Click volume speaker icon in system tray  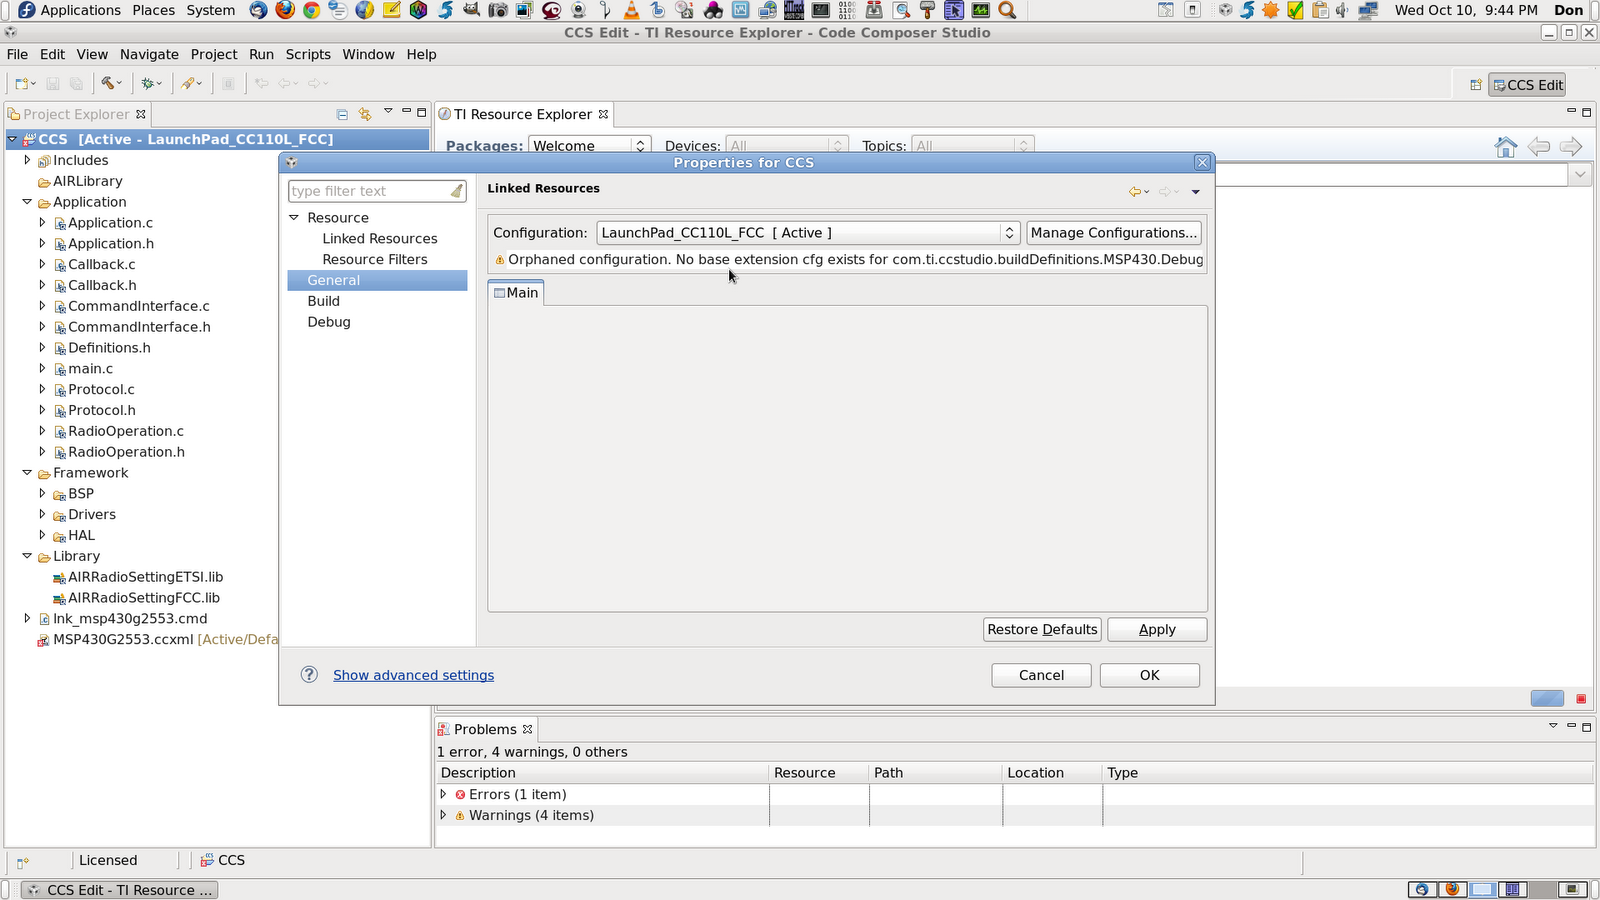(1343, 10)
